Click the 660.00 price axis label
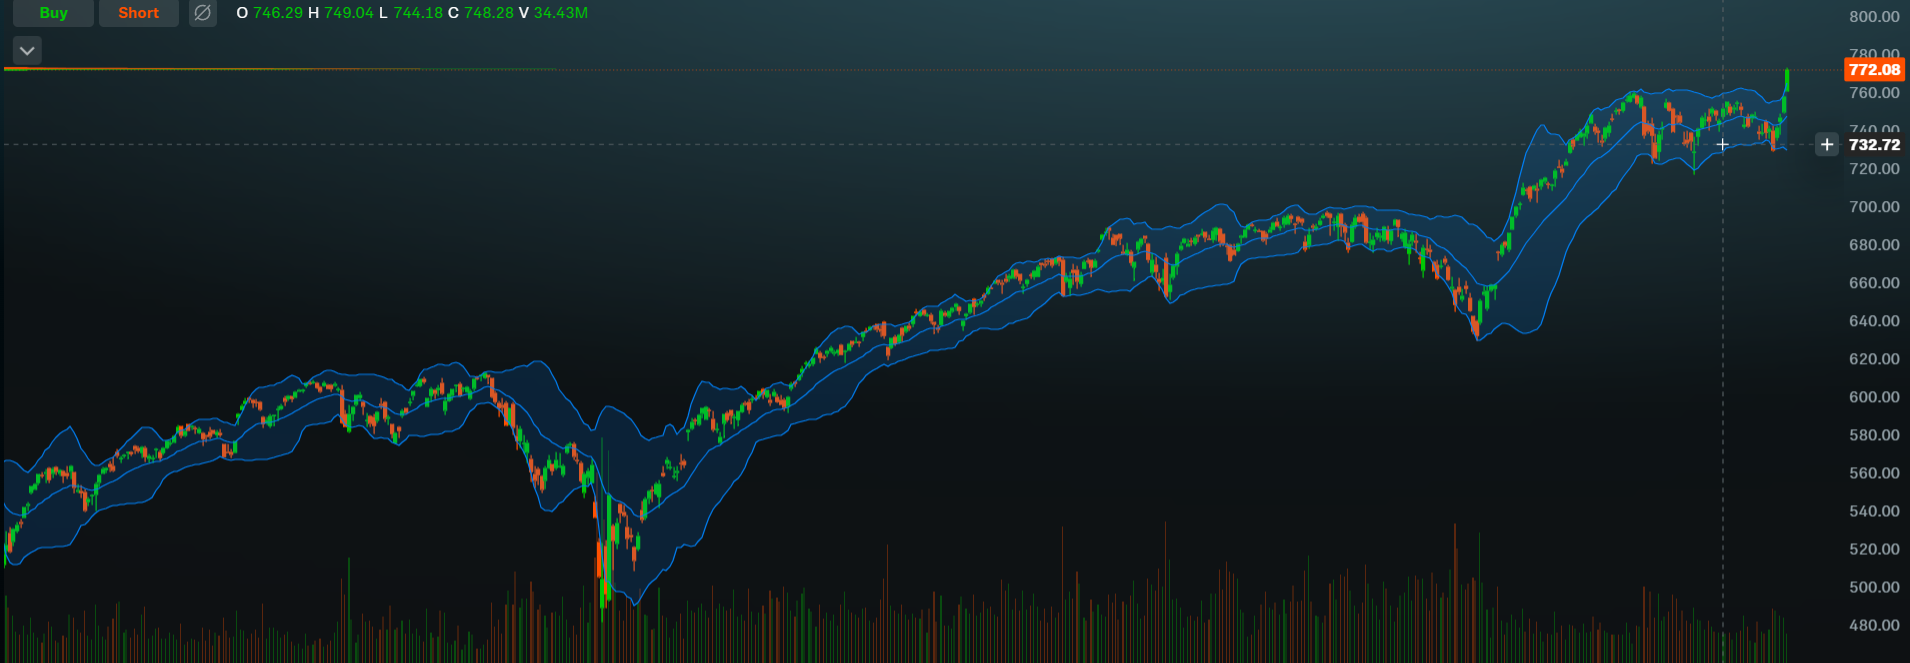 [x=1874, y=283]
